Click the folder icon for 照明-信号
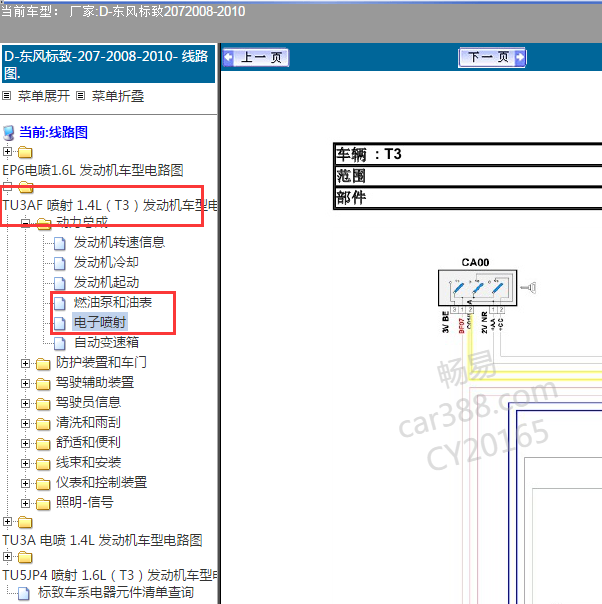Image resolution: width=602 pixels, height=604 pixels. pos(43,504)
